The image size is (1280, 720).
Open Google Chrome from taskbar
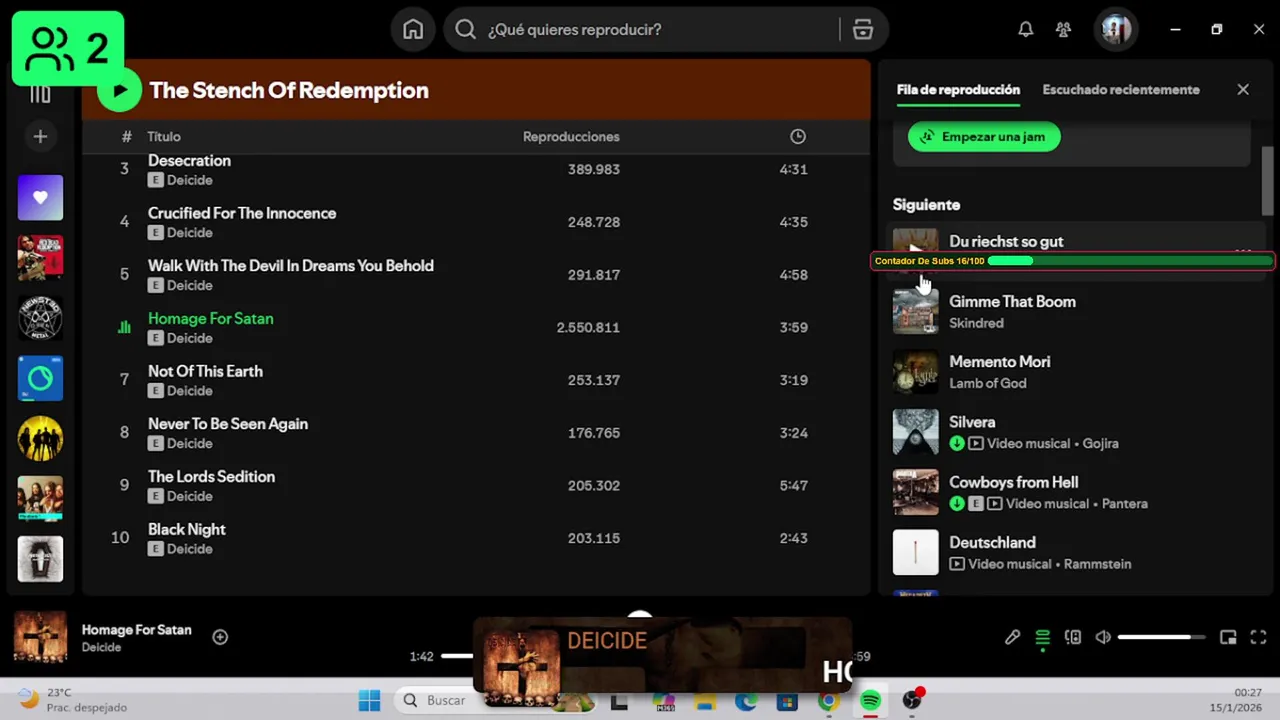coord(828,701)
